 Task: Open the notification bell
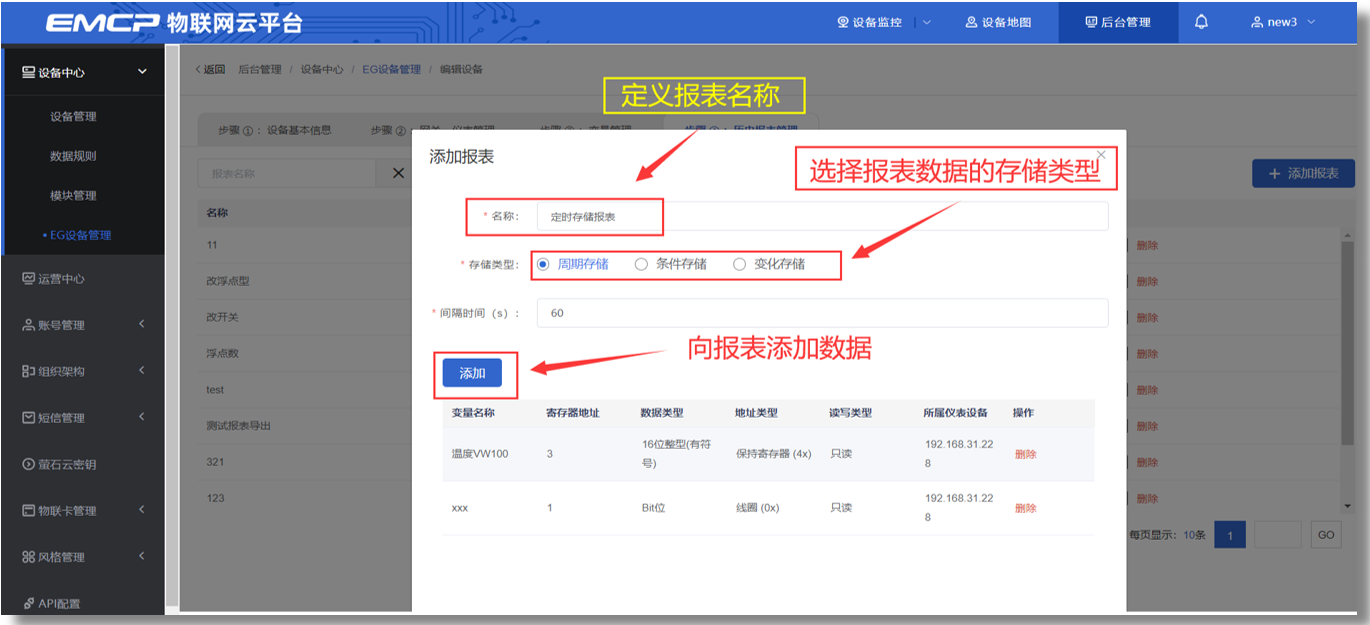1201,22
